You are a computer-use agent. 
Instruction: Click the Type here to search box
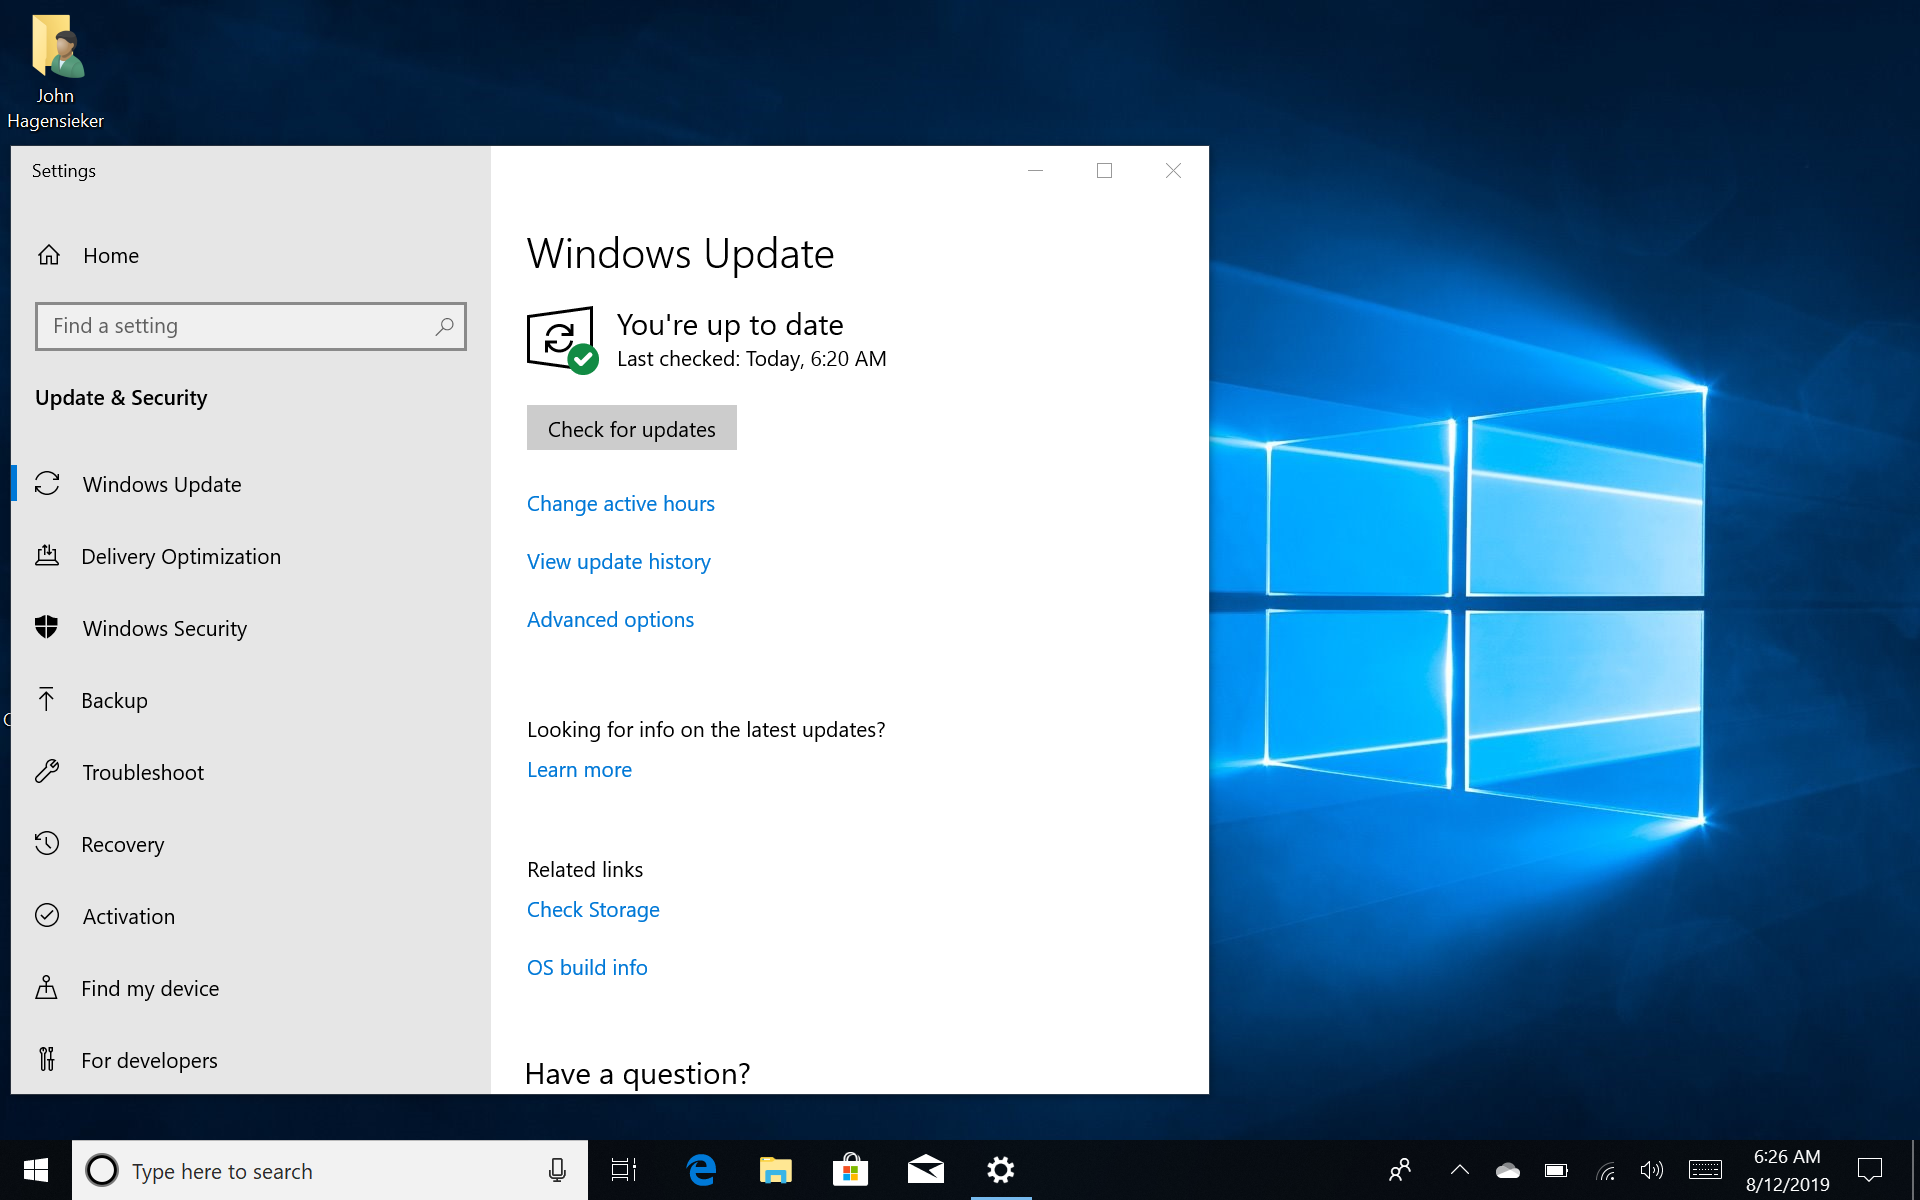pyautogui.click(x=330, y=1170)
